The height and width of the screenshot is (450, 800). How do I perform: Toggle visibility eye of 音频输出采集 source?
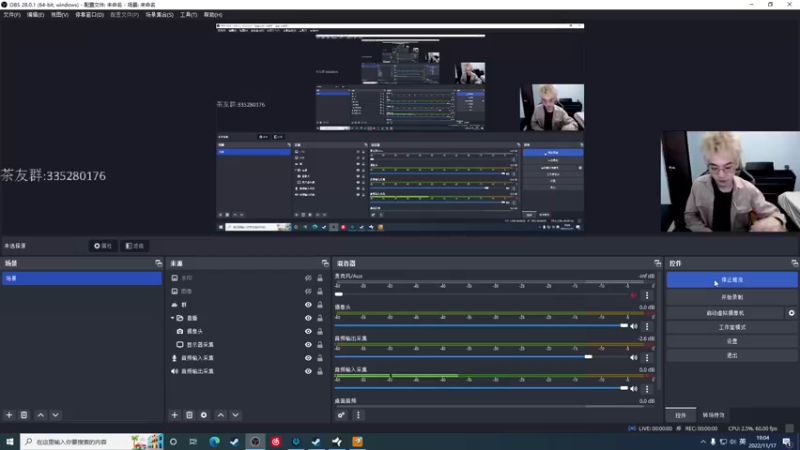click(308, 371)
